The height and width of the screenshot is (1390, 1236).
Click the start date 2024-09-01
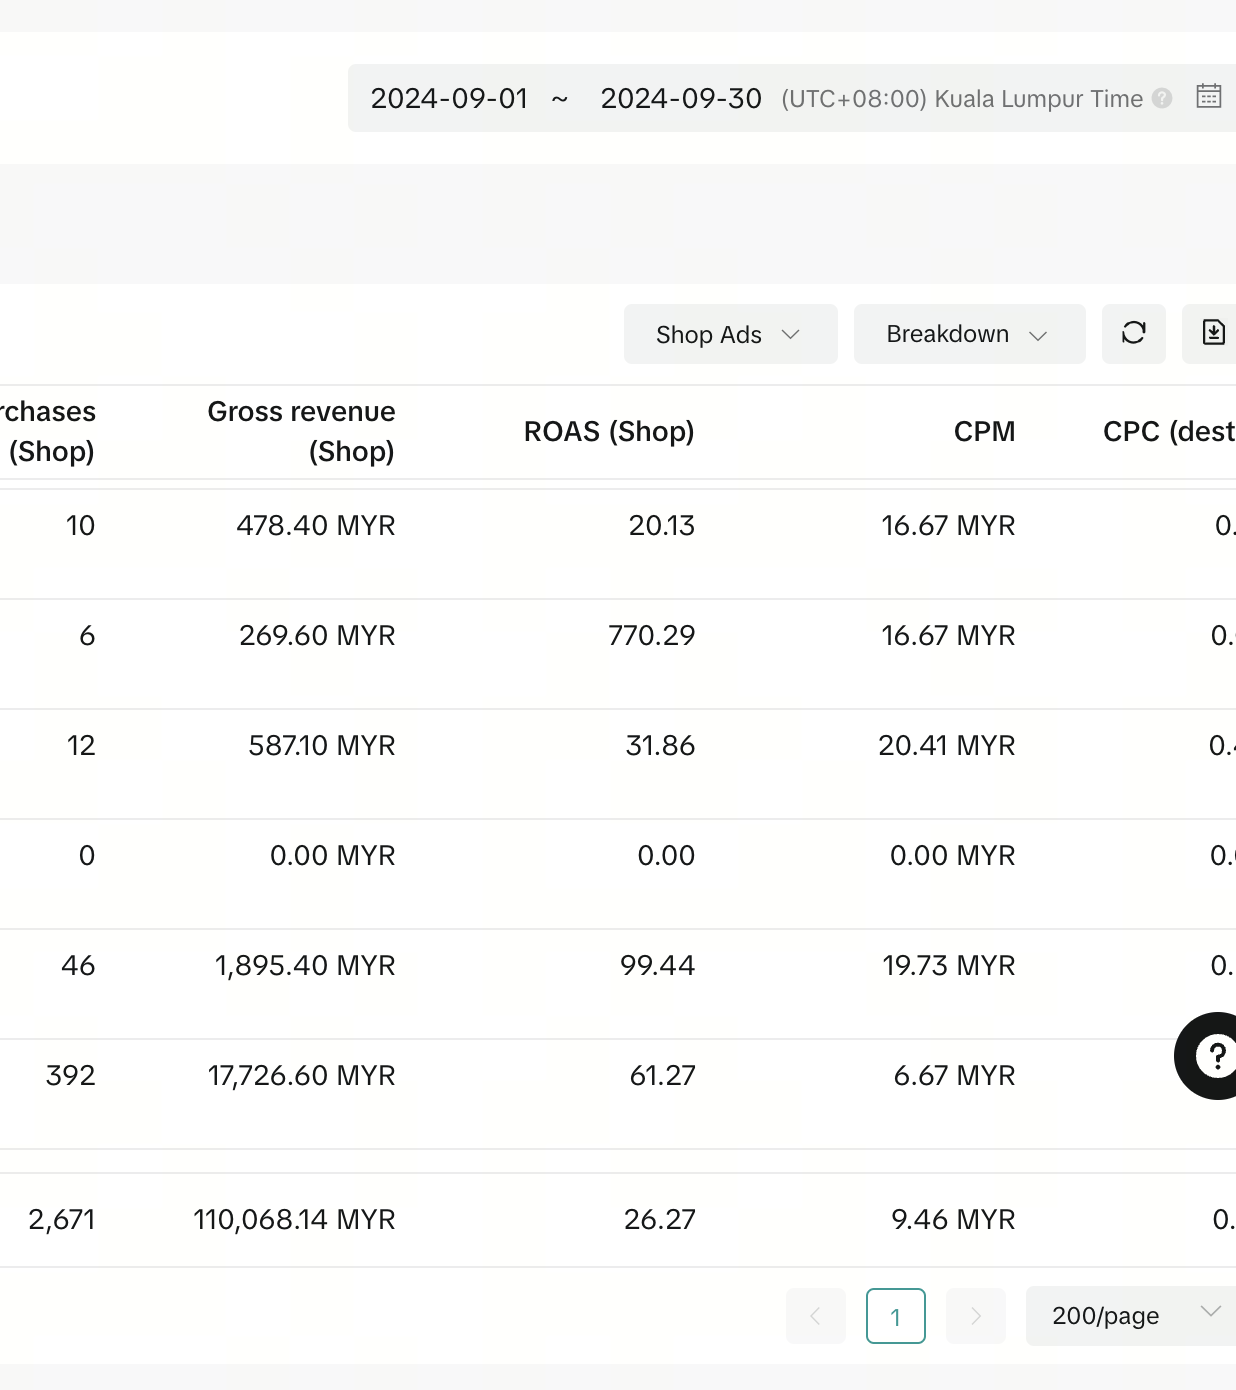pos(449,98)
